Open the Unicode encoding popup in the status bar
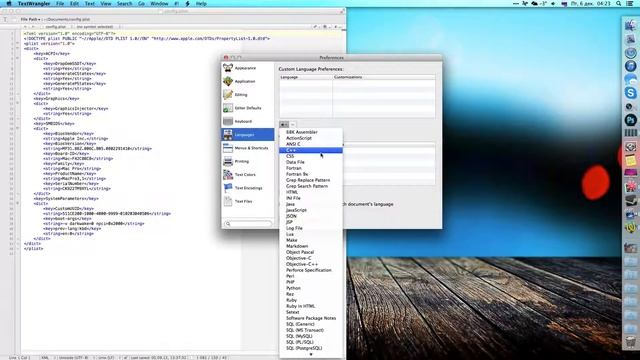640x360 pixels. pyautogui.click(x=73, y=358)
